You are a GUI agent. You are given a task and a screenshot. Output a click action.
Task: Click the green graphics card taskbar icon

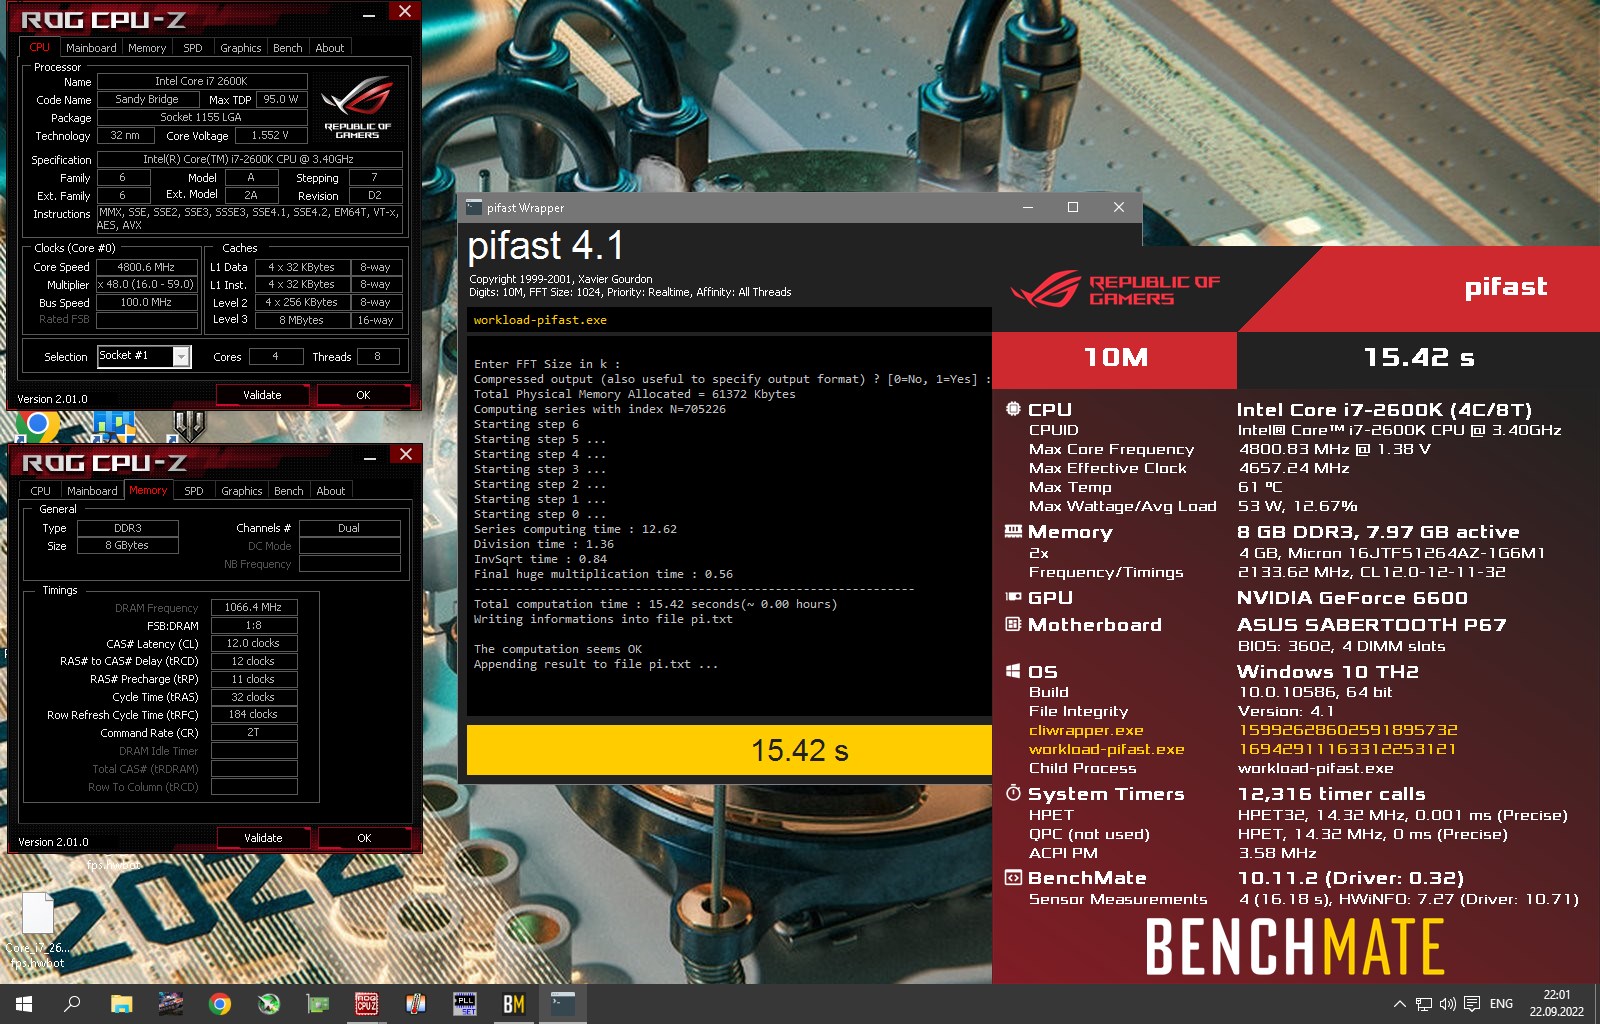[318, 1004]
